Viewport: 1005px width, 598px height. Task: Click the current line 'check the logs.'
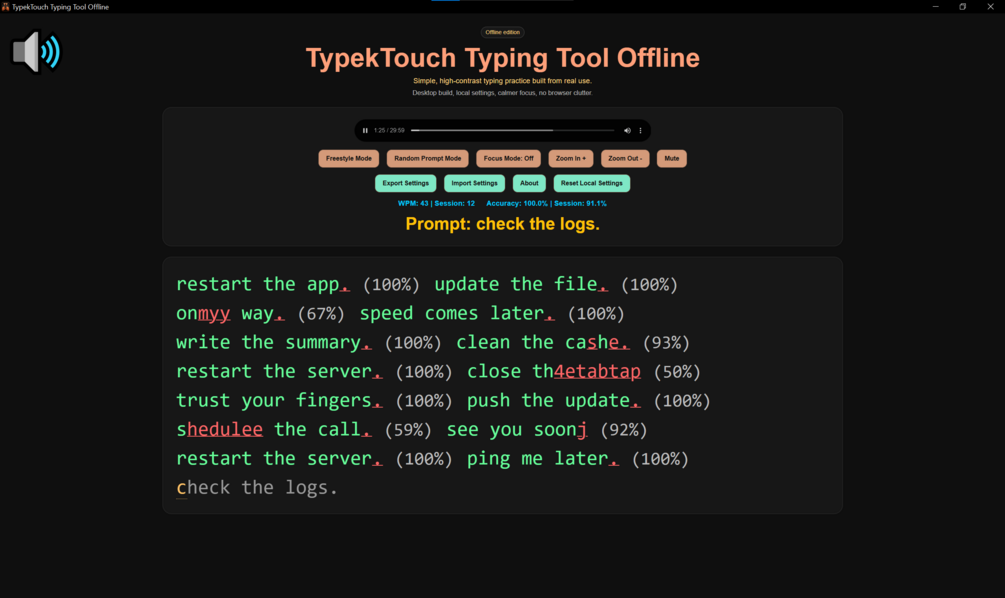[257, 488]
